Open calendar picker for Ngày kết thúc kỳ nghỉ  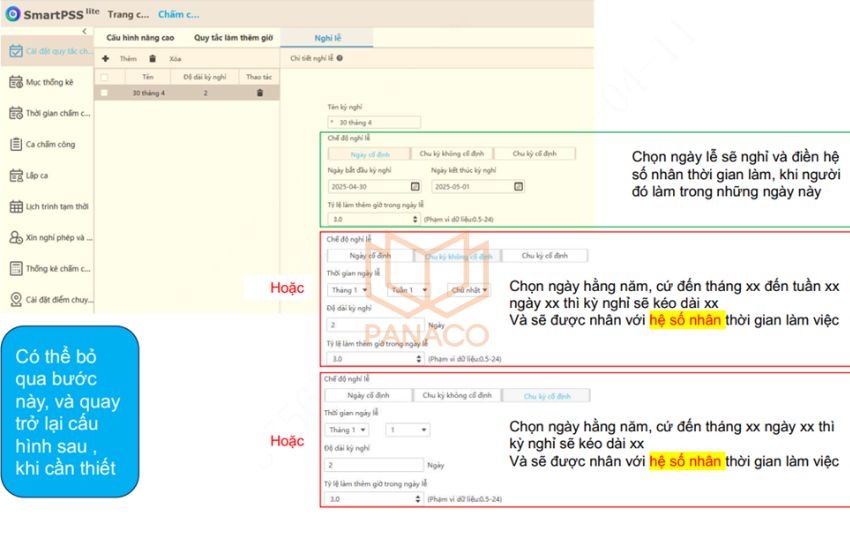(x=518, y=186)
